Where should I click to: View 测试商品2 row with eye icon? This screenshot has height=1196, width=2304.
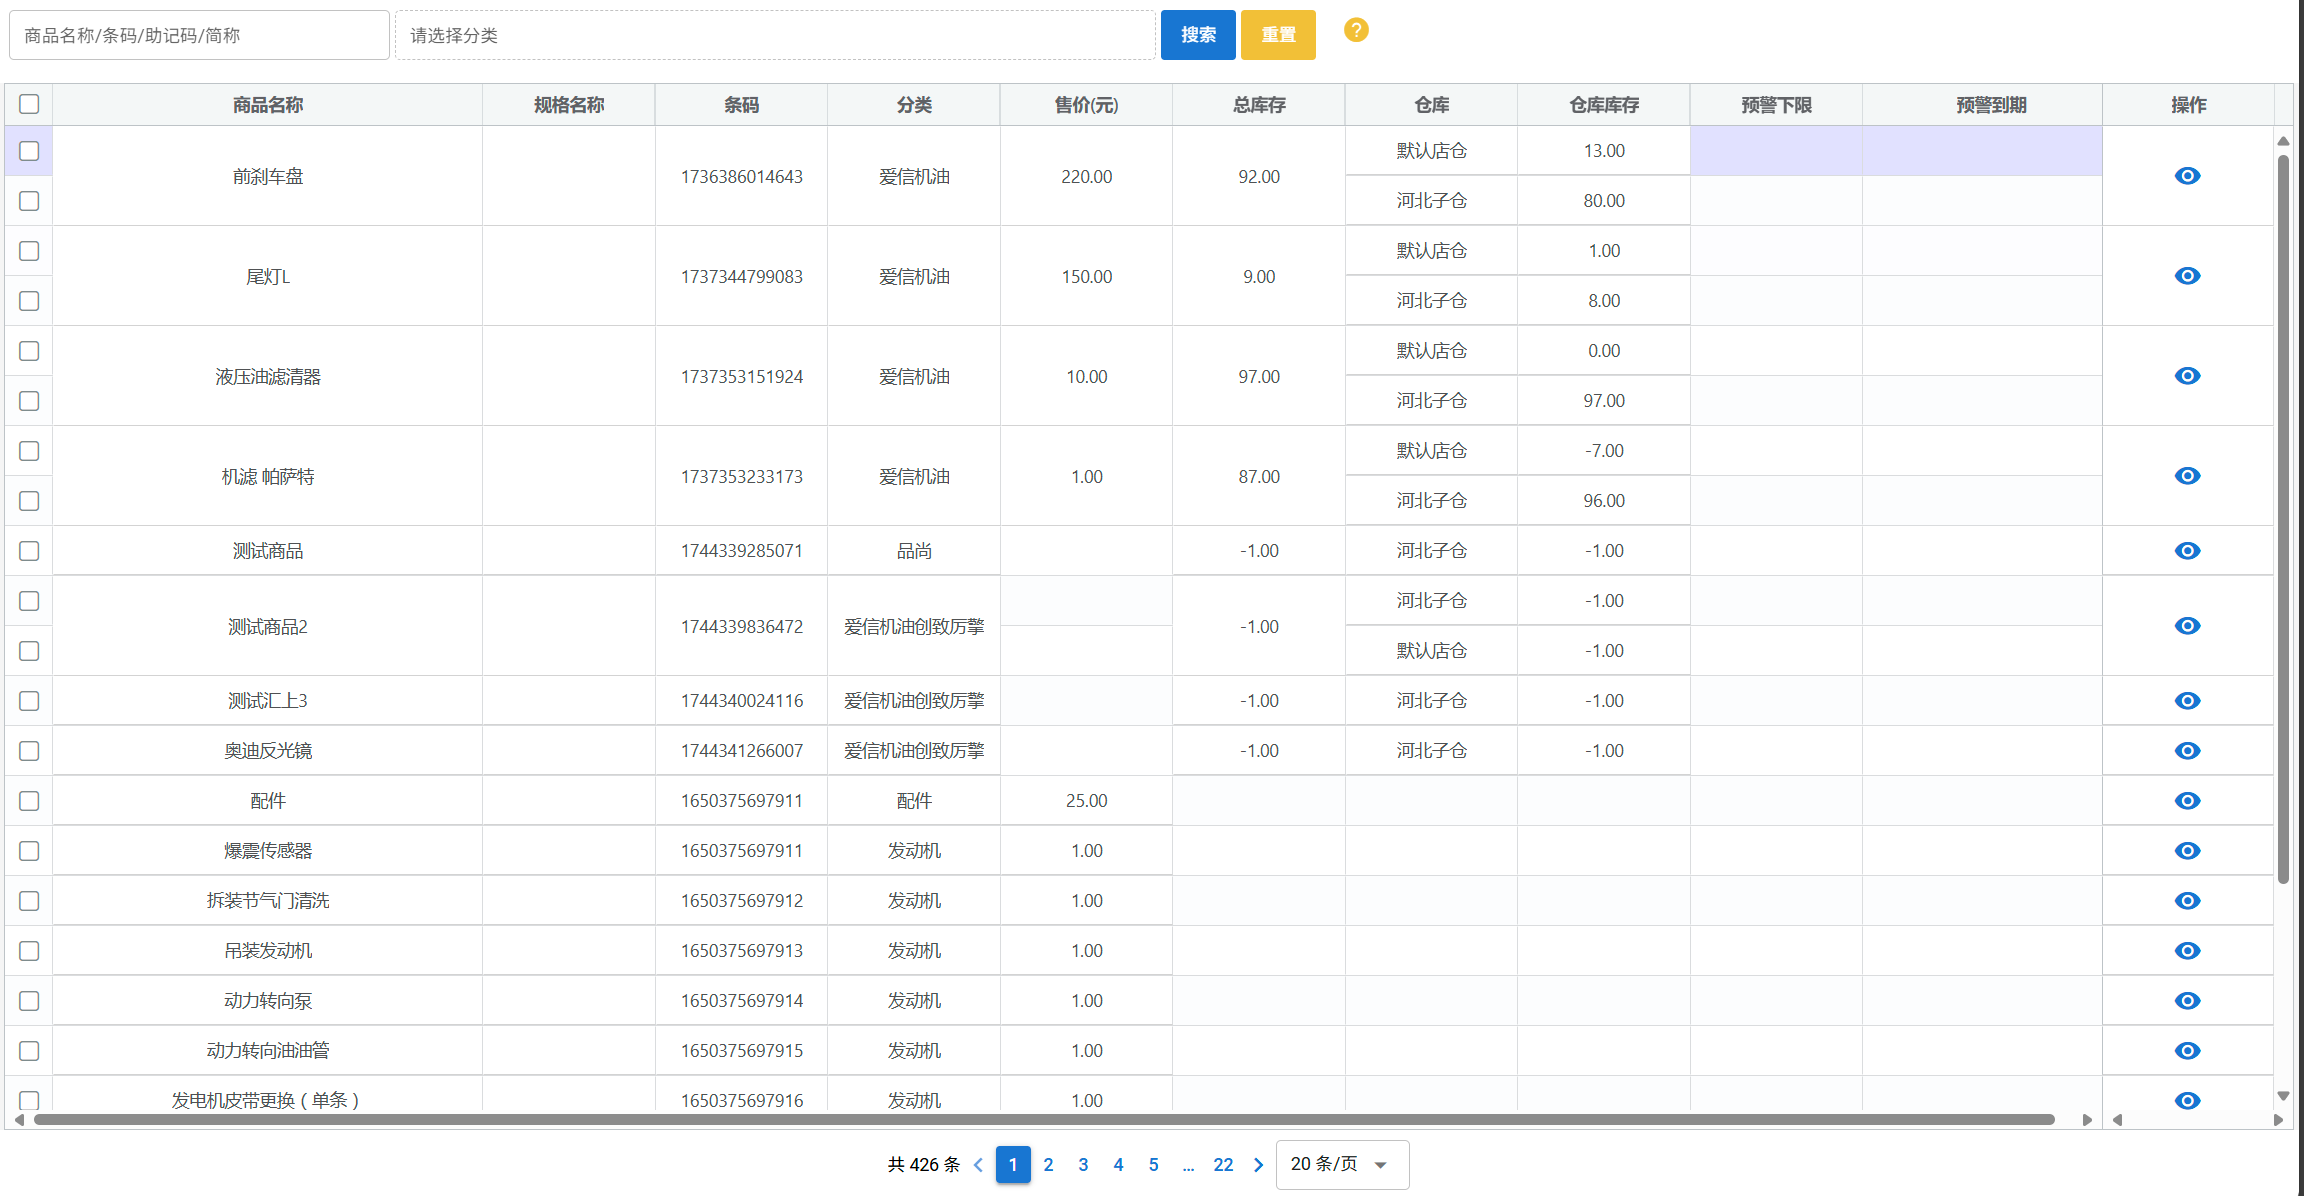(2187, 626)
